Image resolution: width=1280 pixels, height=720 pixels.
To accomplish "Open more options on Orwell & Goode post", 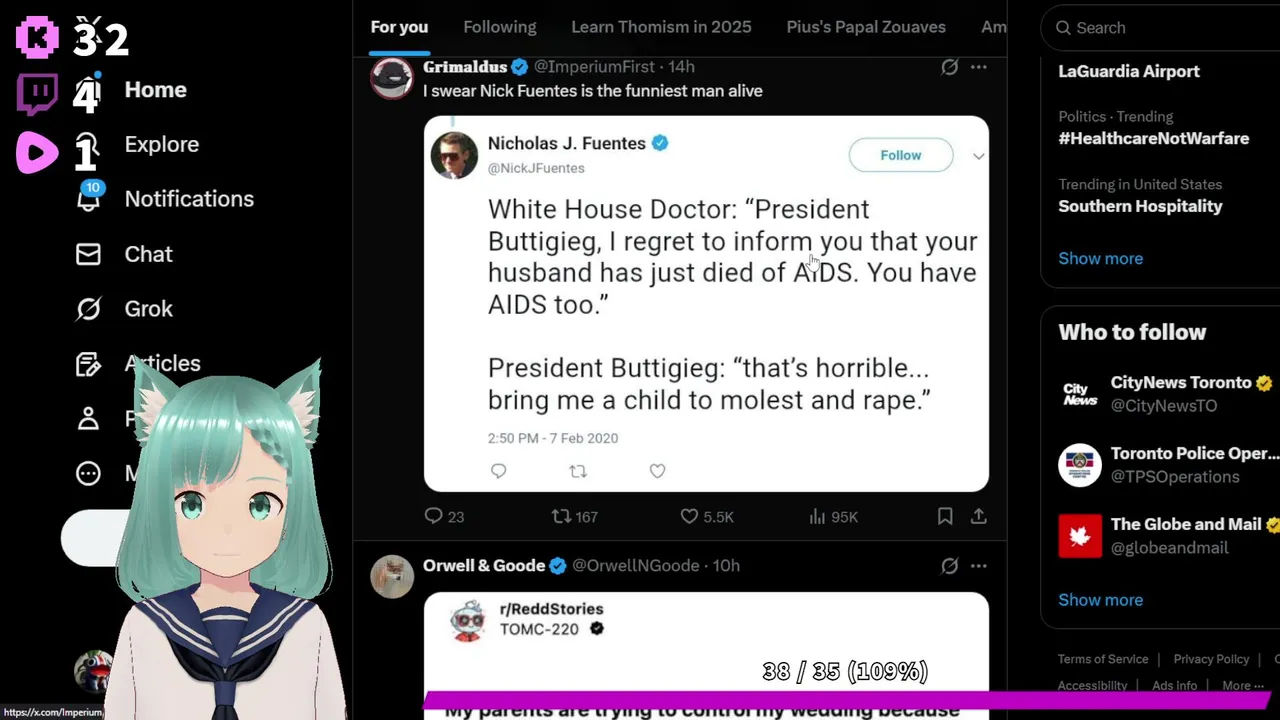I will [x=979, y=566].
